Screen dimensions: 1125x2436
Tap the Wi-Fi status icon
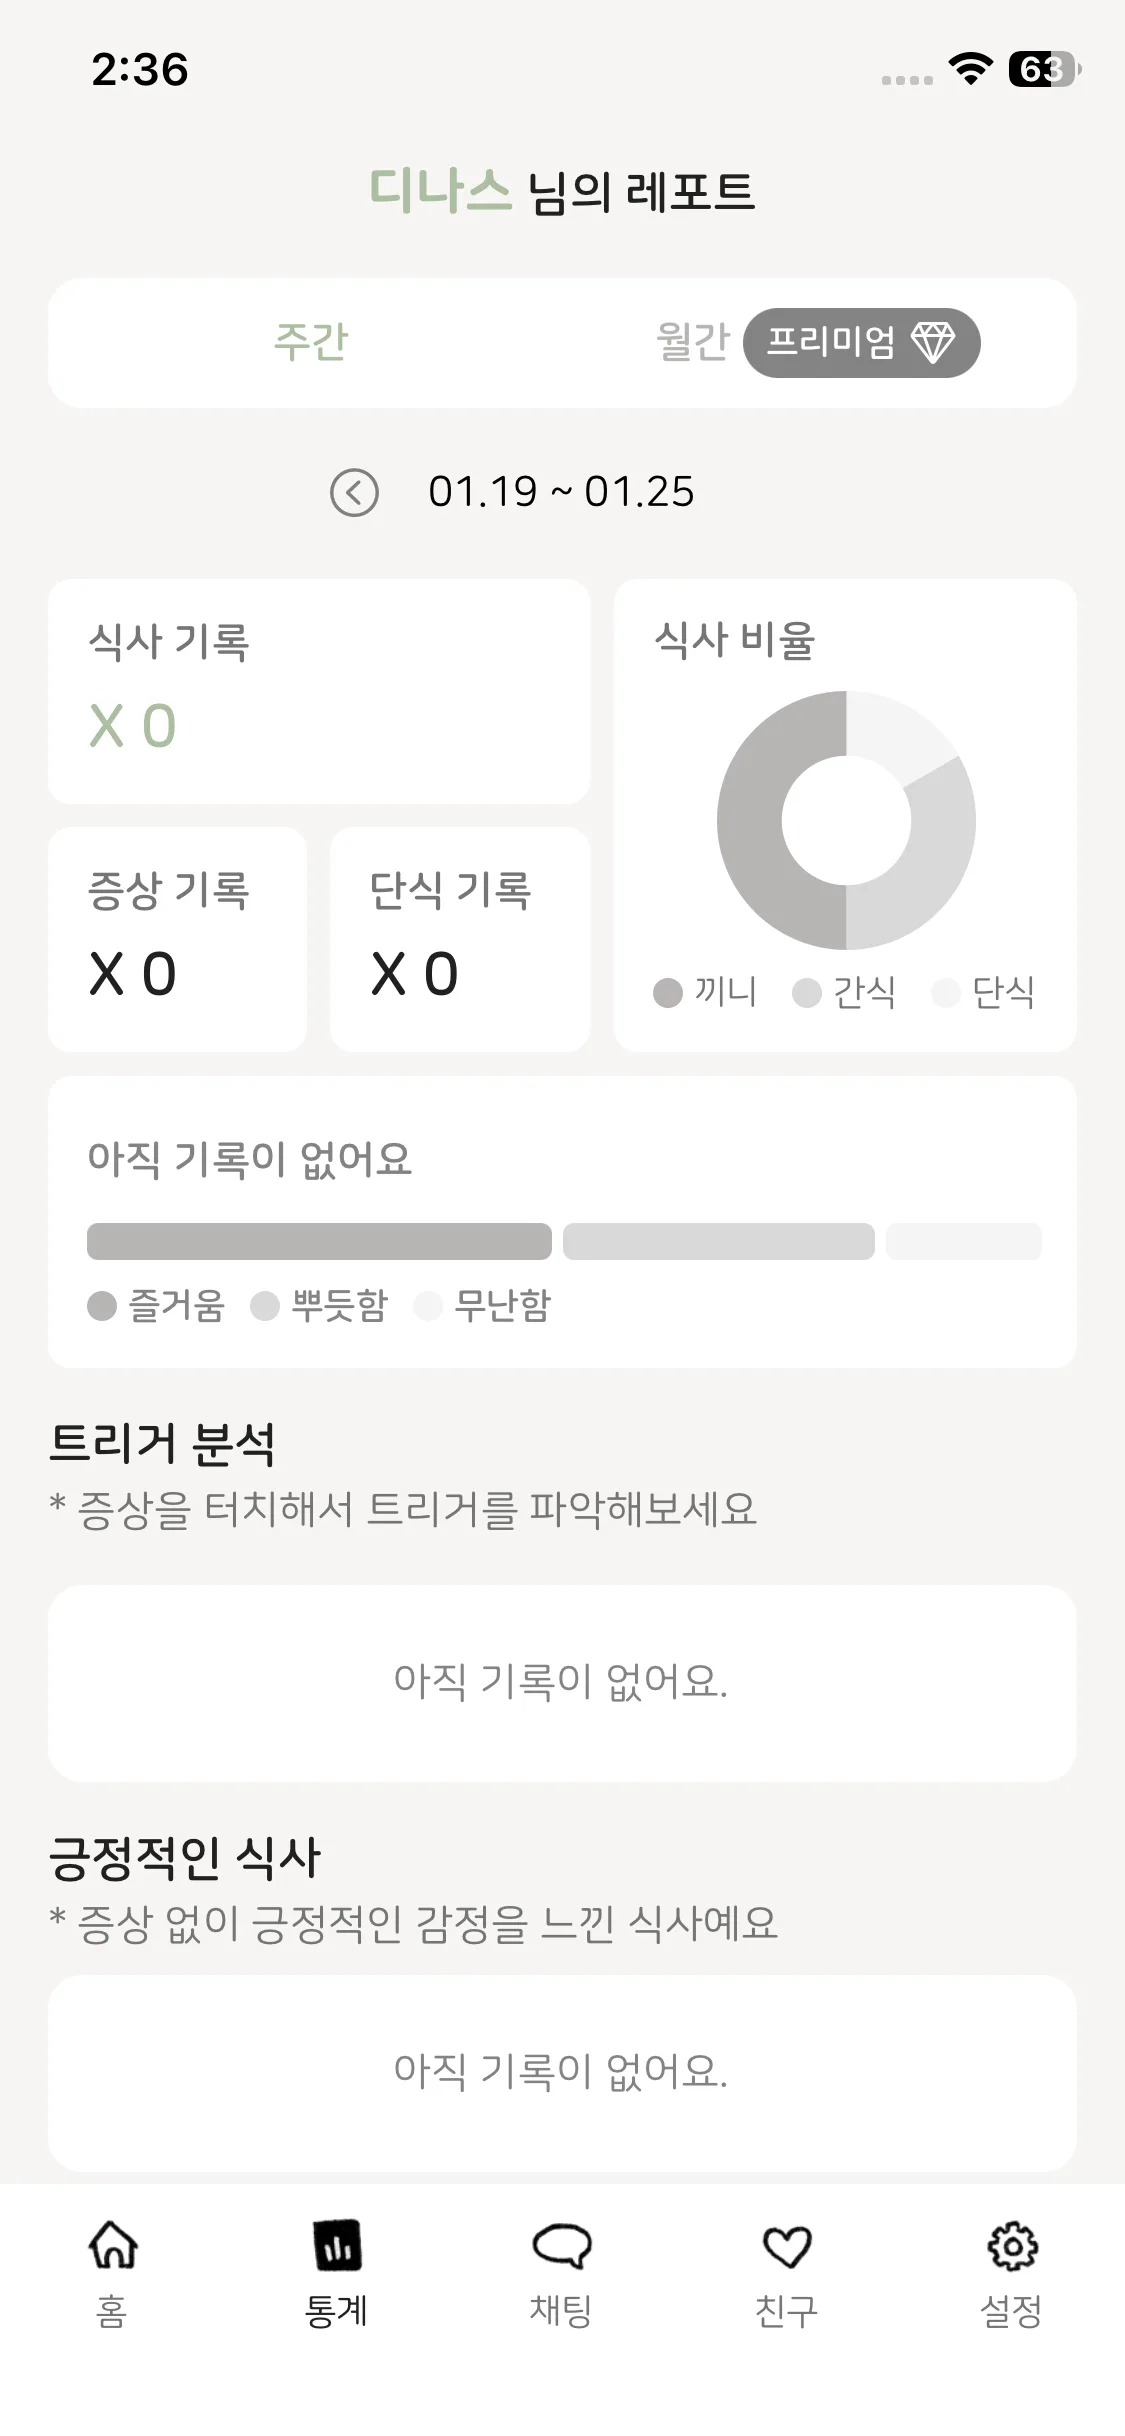click(x=969, y=69)
